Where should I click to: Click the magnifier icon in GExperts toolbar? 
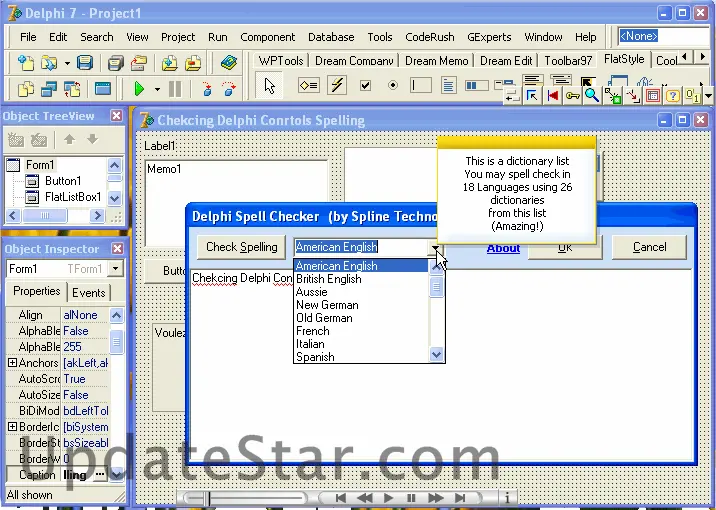pos(592,95)
